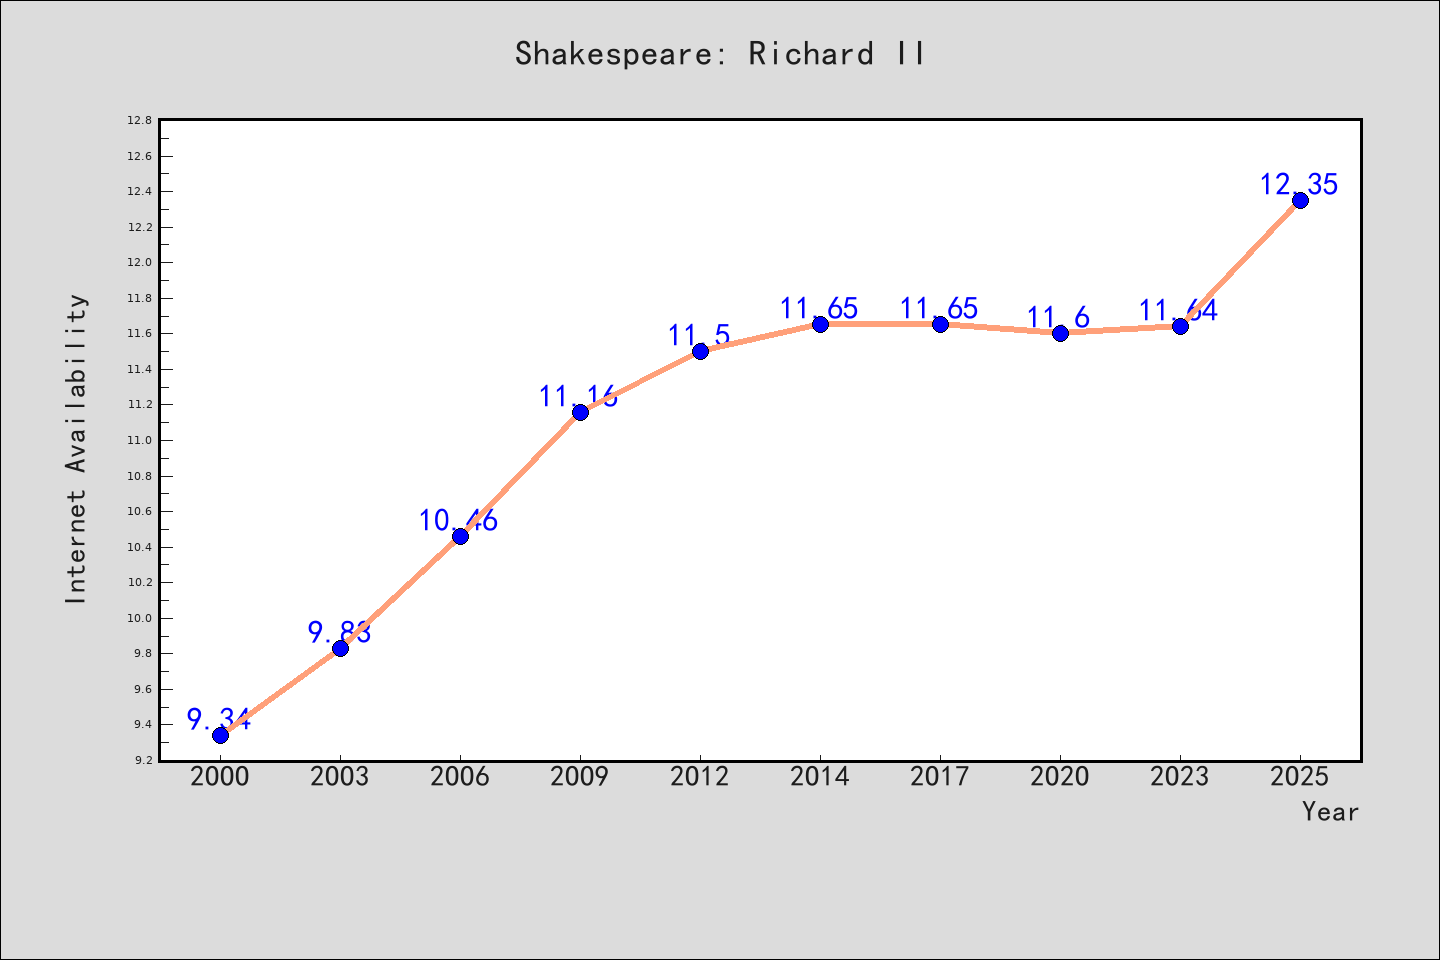Click the 2017 x-axis tick label
The width and height of the screenshot is (1440, 960).
pos(940,776)
